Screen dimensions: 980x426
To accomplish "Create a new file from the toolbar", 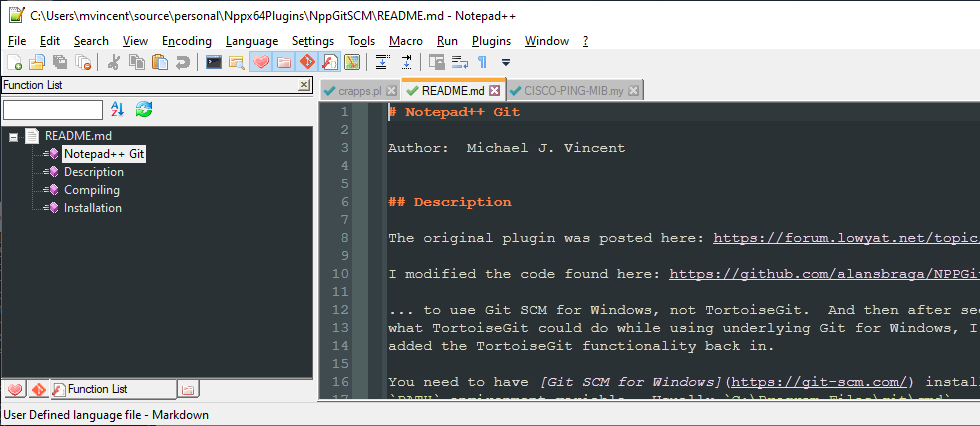I will coord(14,62).
